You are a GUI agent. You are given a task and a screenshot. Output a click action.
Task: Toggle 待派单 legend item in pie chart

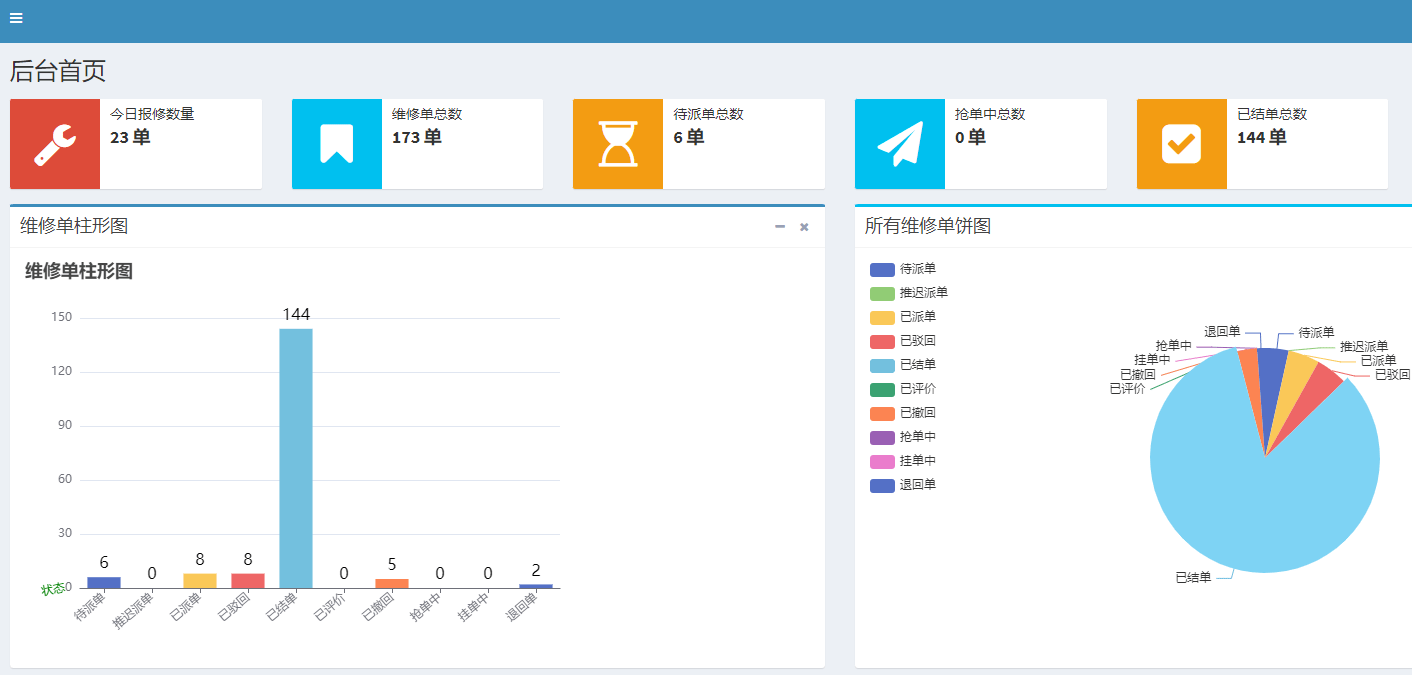point(903,269)
